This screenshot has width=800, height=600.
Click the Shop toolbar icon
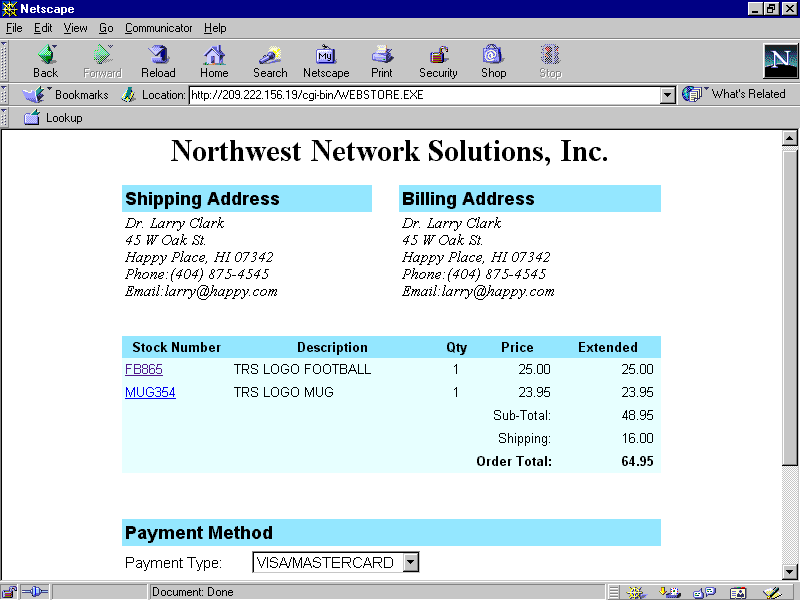pyautogui.click(x=493, y=61)
